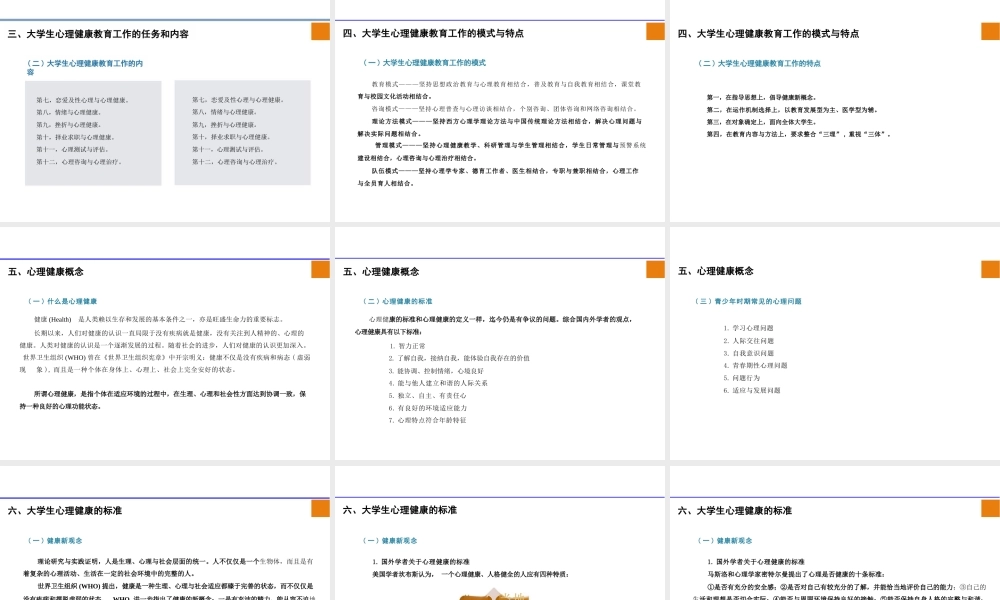Click the title 三、大学生心理健康教育工作的任务和内容
Screen dimensions: 1000x600
pos(98,34)
